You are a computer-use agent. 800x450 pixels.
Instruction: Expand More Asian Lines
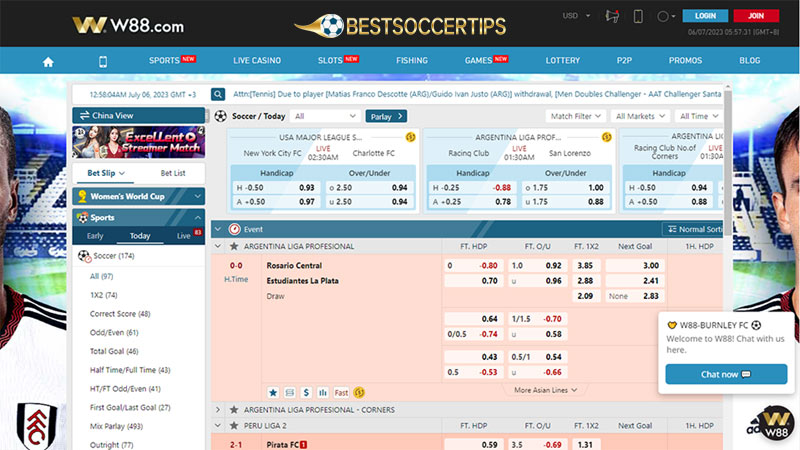point(545,390)
